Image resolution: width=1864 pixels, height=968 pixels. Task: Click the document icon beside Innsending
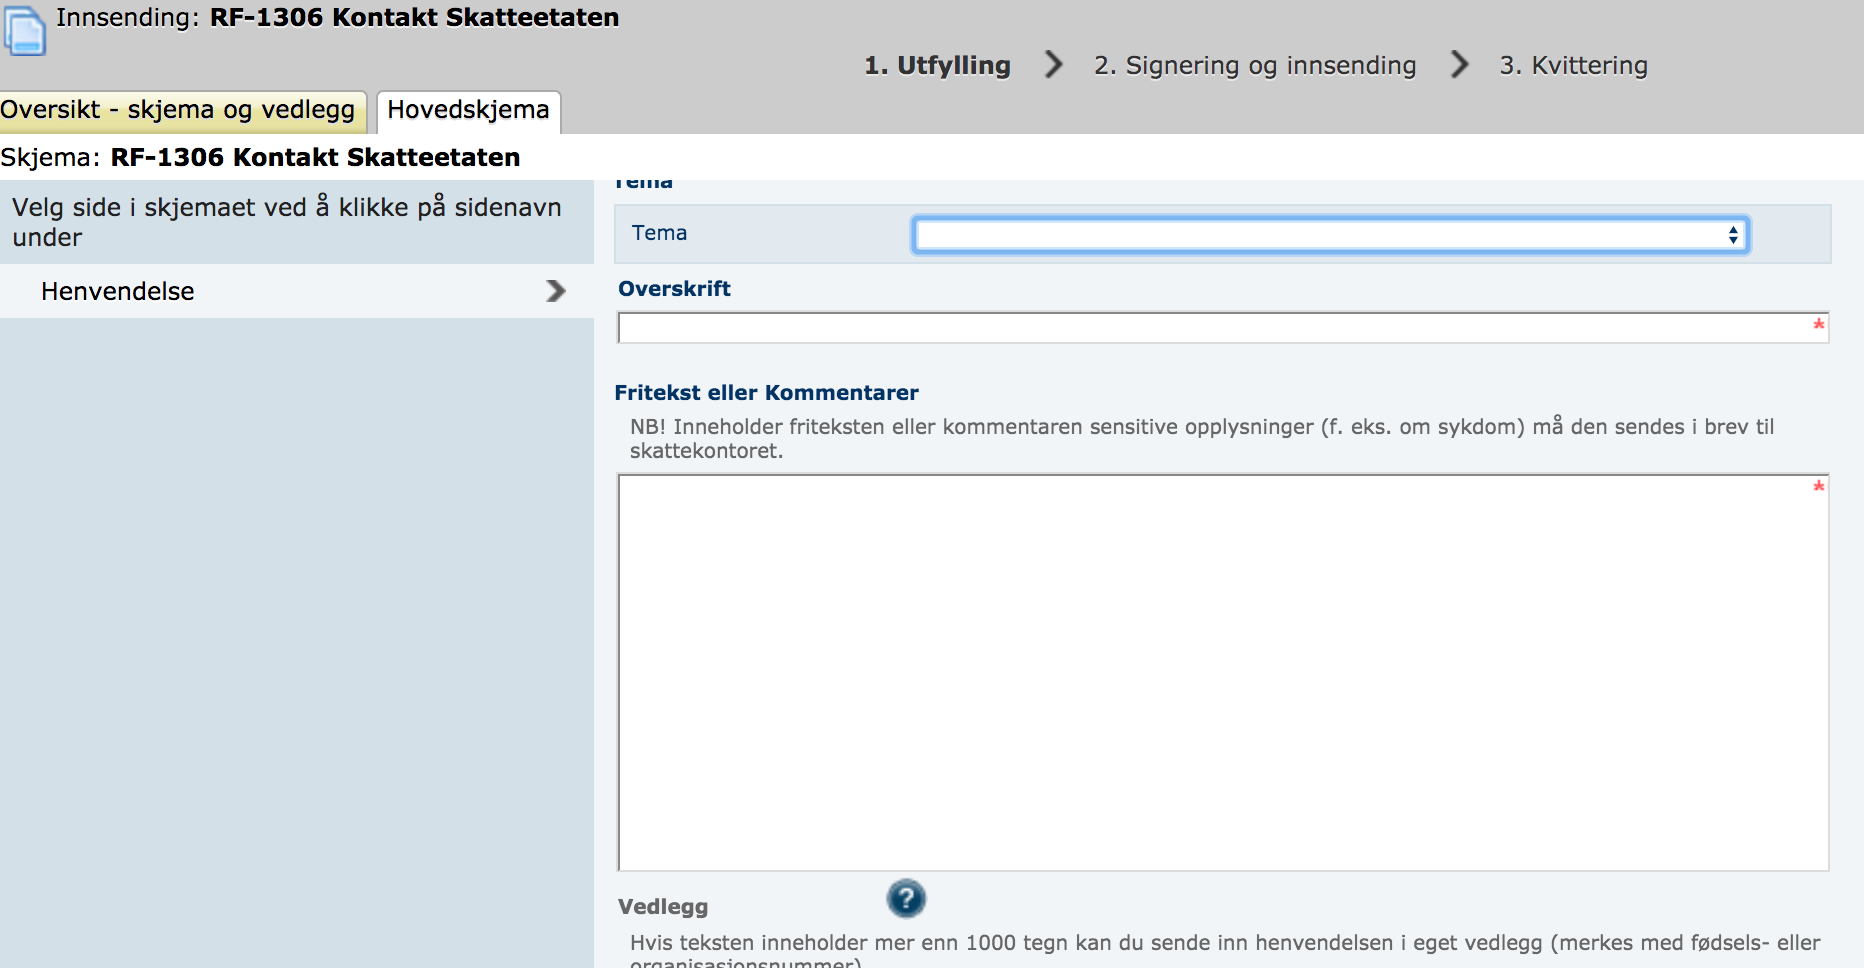coord(24,30)
